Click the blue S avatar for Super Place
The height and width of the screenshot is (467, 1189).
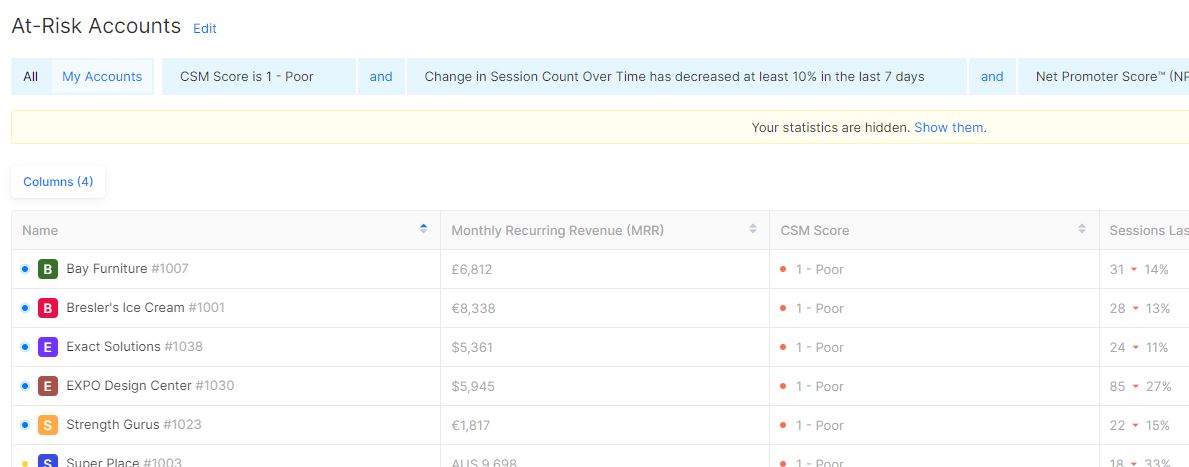click(48, 461)
